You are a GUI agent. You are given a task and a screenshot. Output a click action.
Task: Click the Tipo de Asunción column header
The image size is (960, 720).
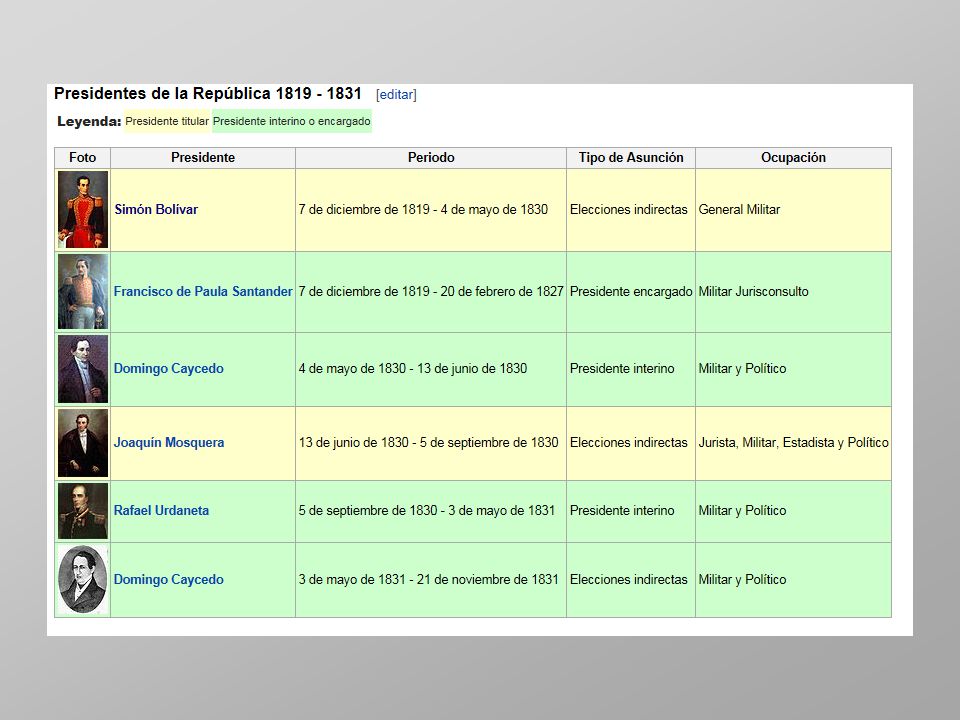tap(631, 157)
